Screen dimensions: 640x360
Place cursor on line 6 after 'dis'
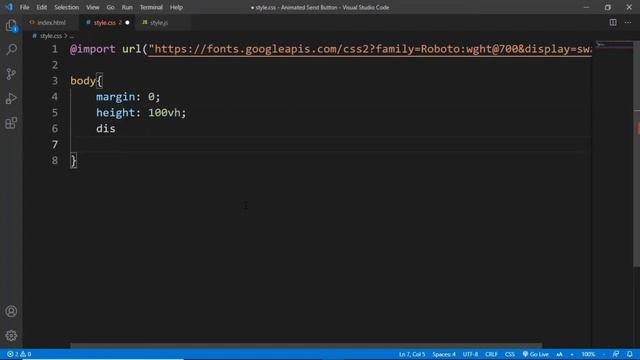point(116,129)
